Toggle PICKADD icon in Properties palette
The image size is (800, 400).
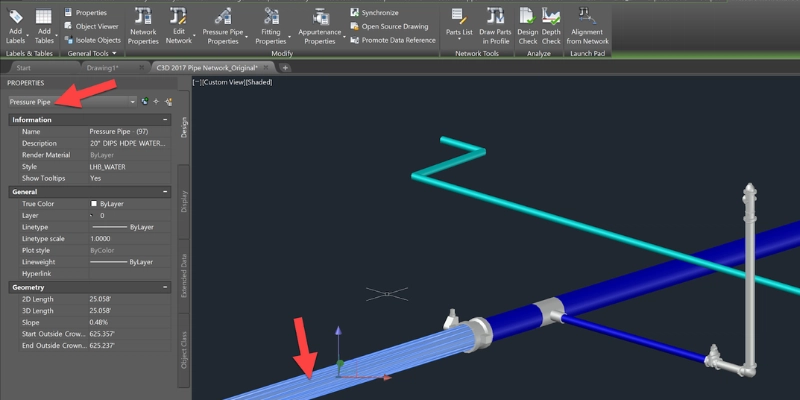(x=145, y=102)
